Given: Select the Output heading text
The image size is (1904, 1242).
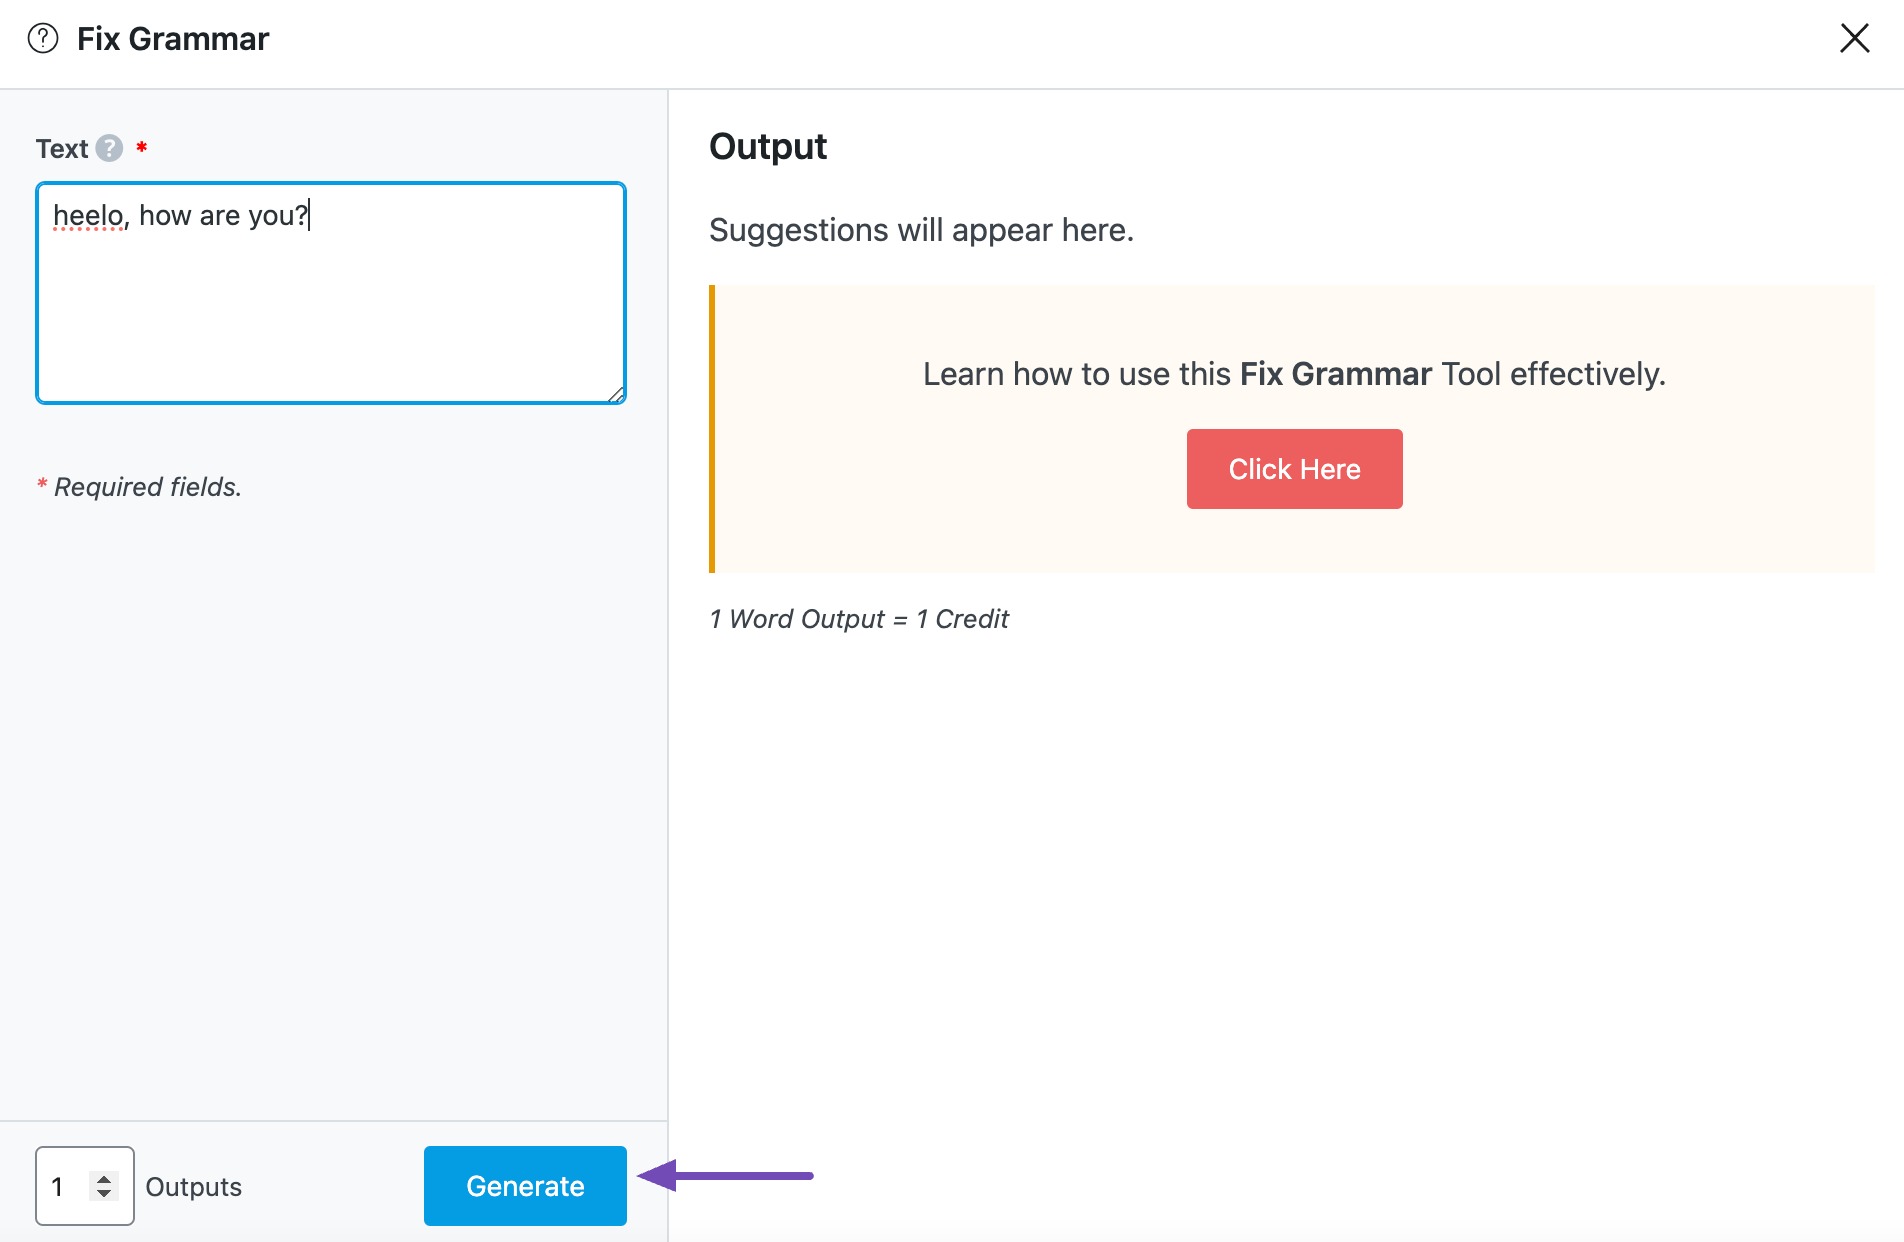Looking at the screenshot, I should point(768,146).
